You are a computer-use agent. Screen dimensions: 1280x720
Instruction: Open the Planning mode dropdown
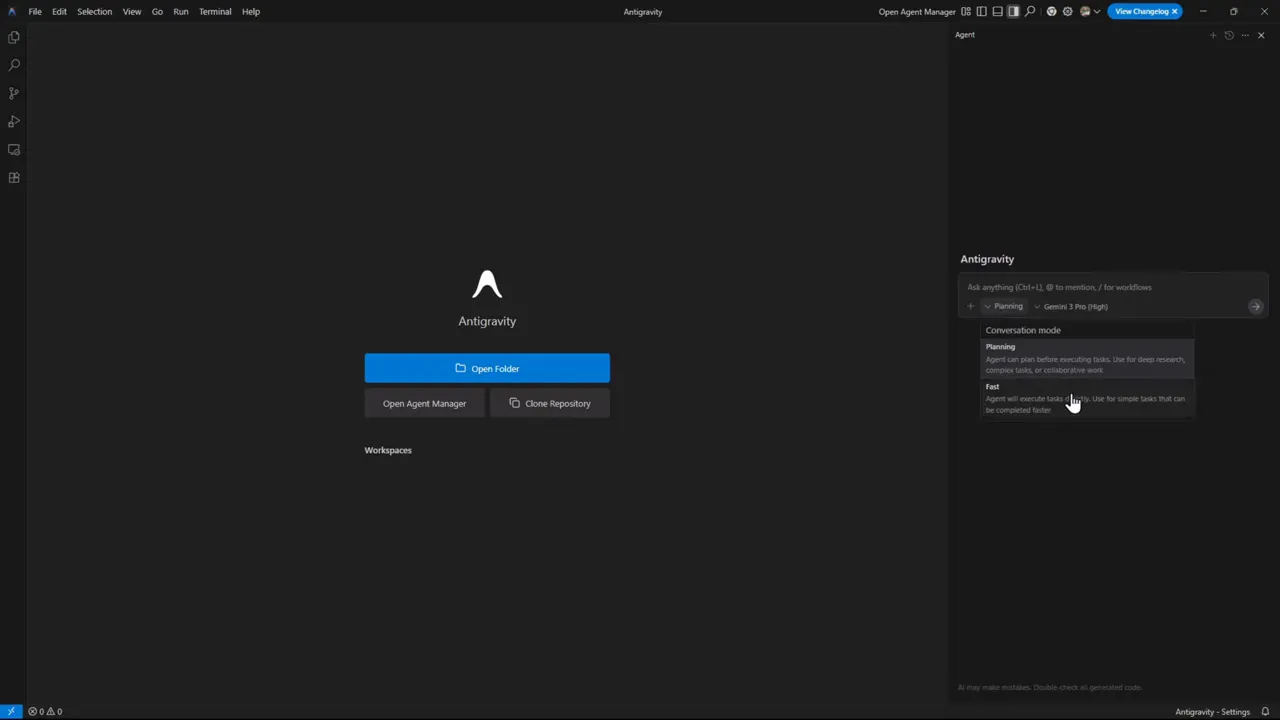pyautogui.click(x=1004, y=306)
